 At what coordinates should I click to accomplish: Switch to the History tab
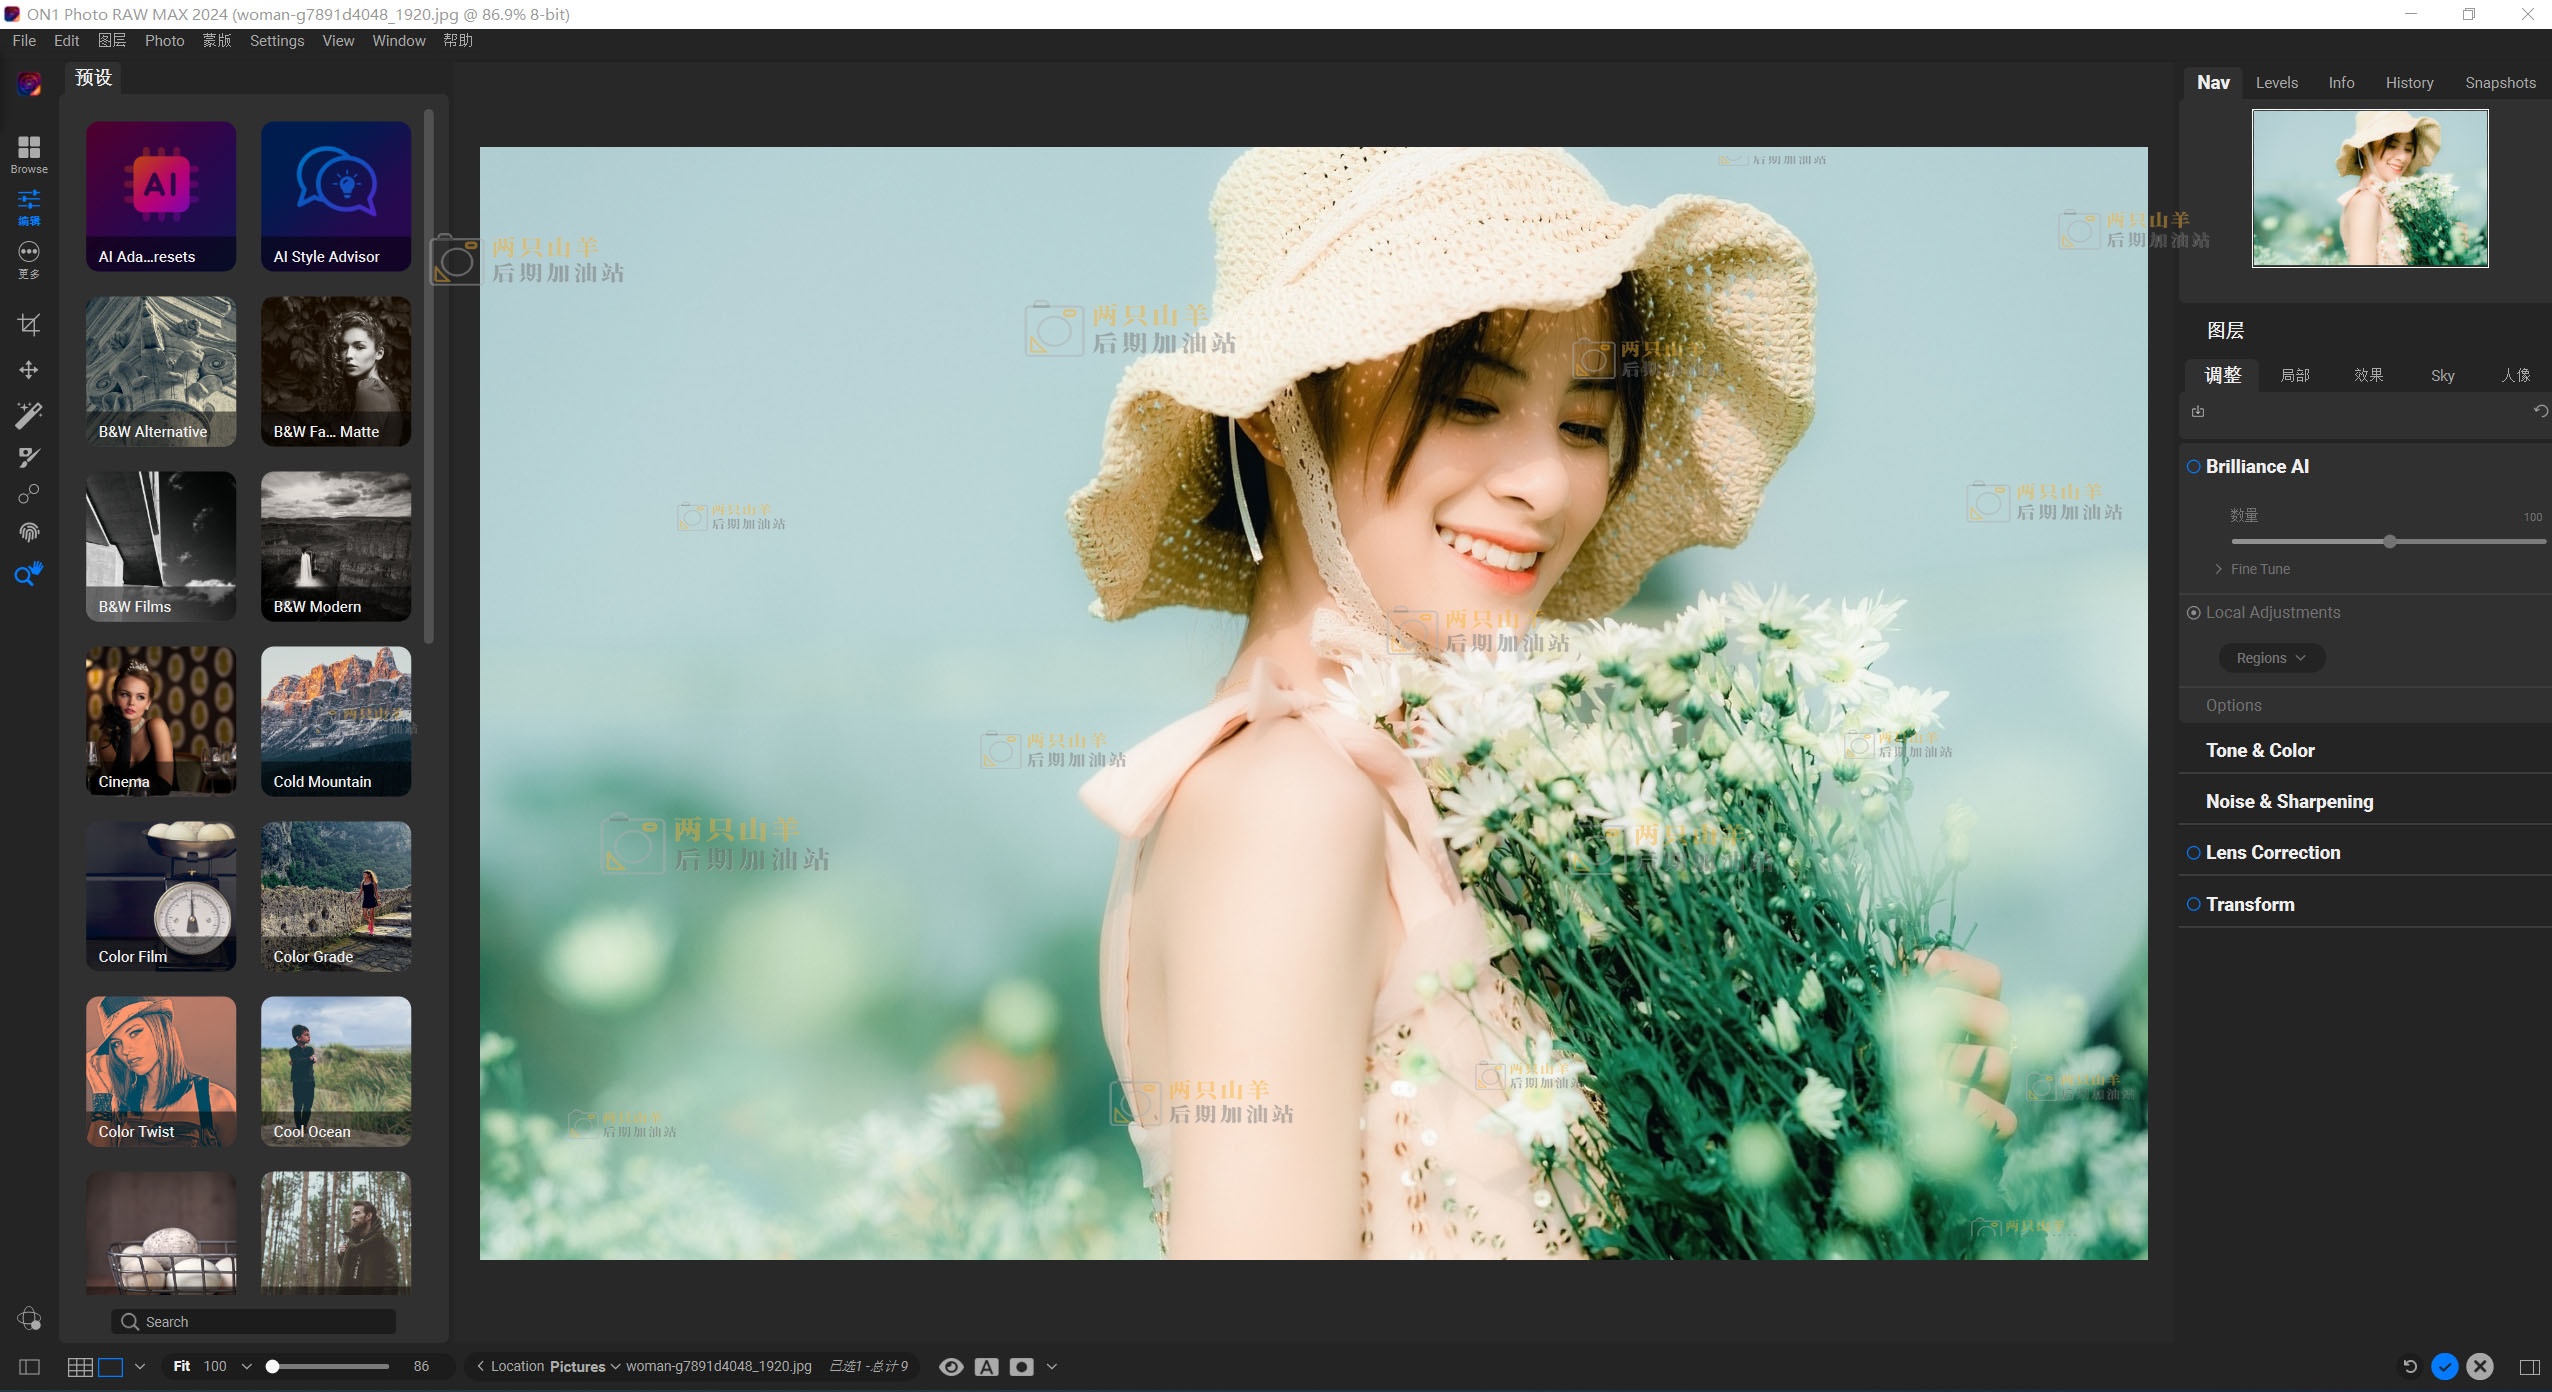coord(2408,83)
